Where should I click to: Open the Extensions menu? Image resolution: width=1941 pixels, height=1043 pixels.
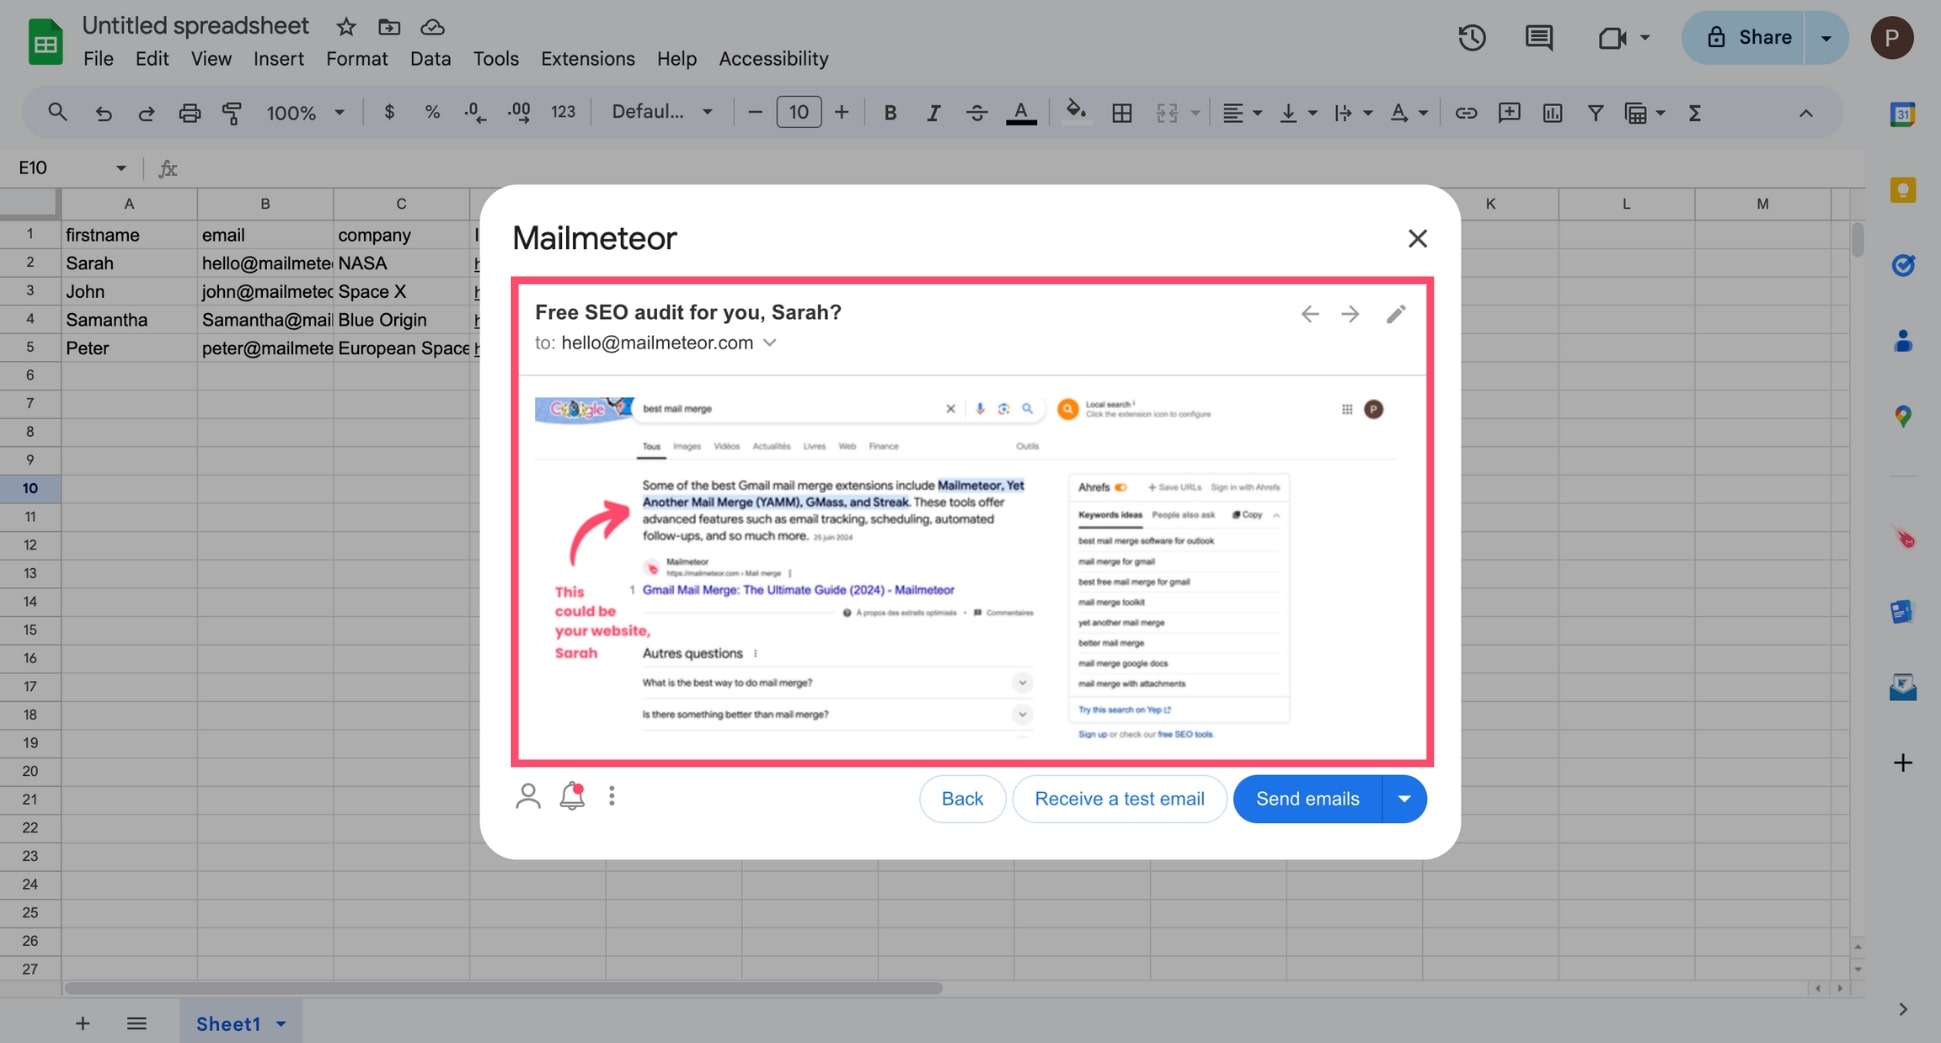588,59
